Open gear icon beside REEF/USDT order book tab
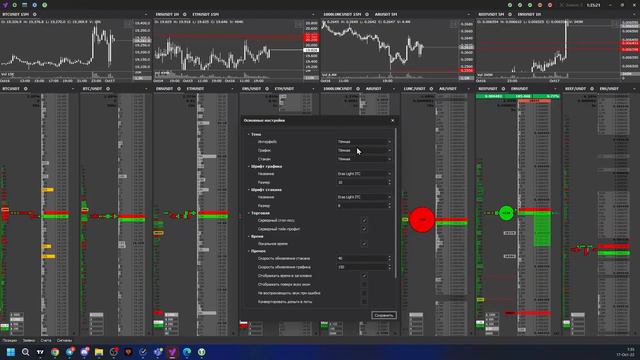This screenshot has height=360, width=640. pos(592,89)
